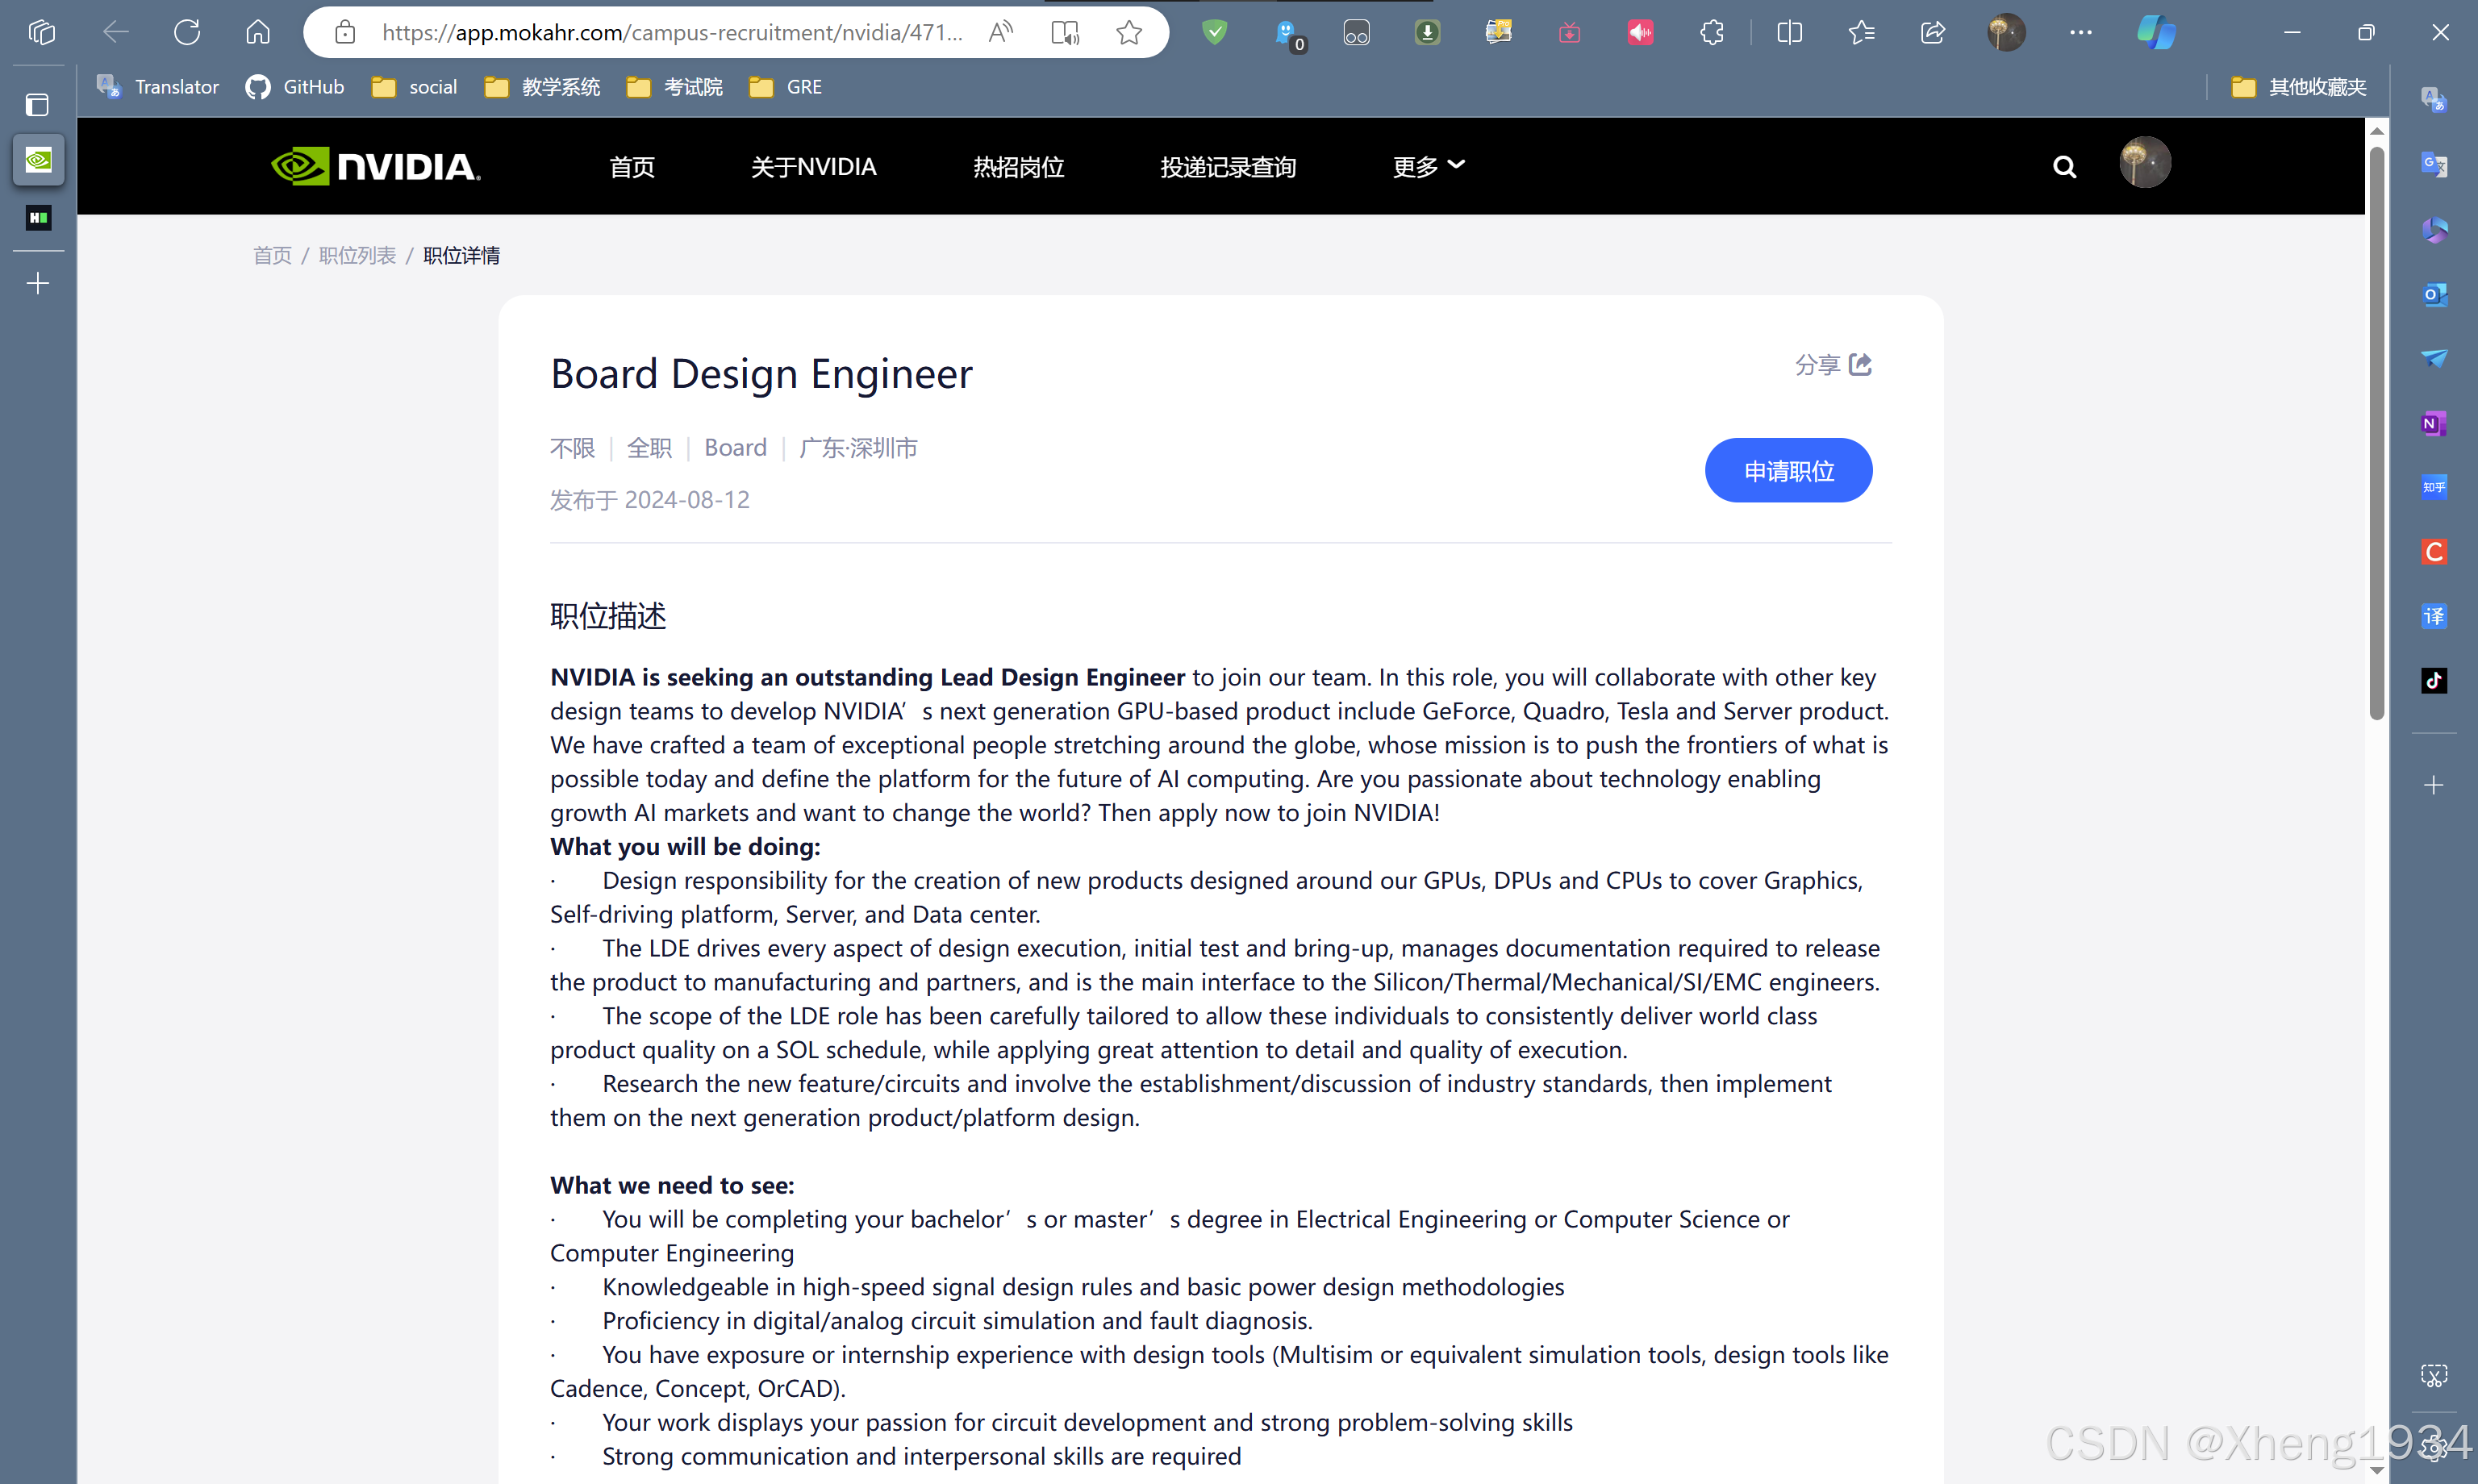
Task: Open the browser Extensions puzzle icon
Action: click(x=1711, y=32)
